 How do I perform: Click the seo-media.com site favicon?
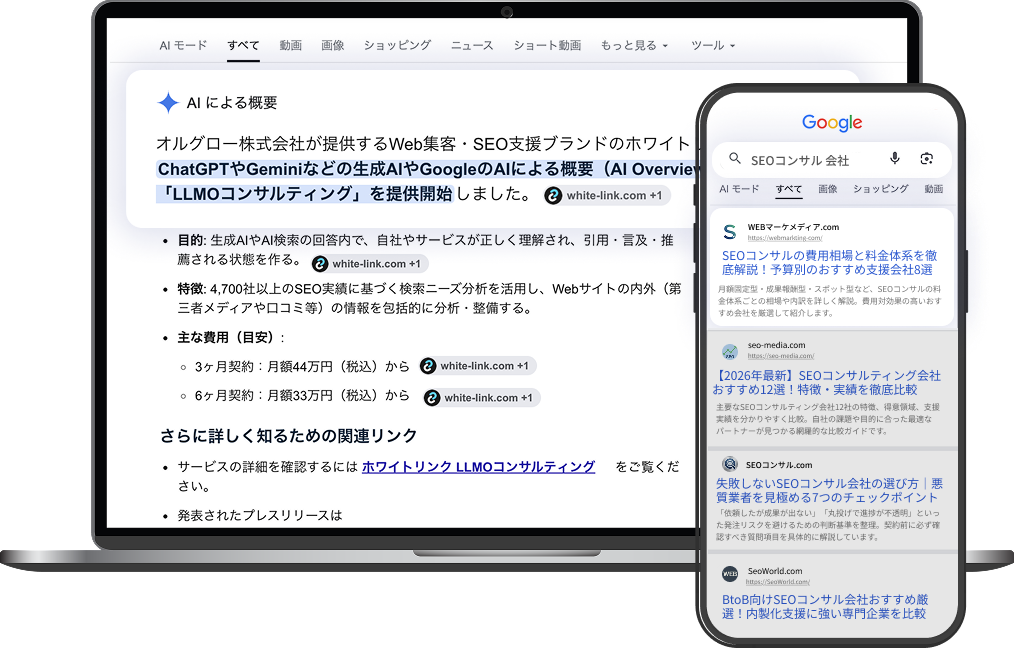[x=729, y=351]
